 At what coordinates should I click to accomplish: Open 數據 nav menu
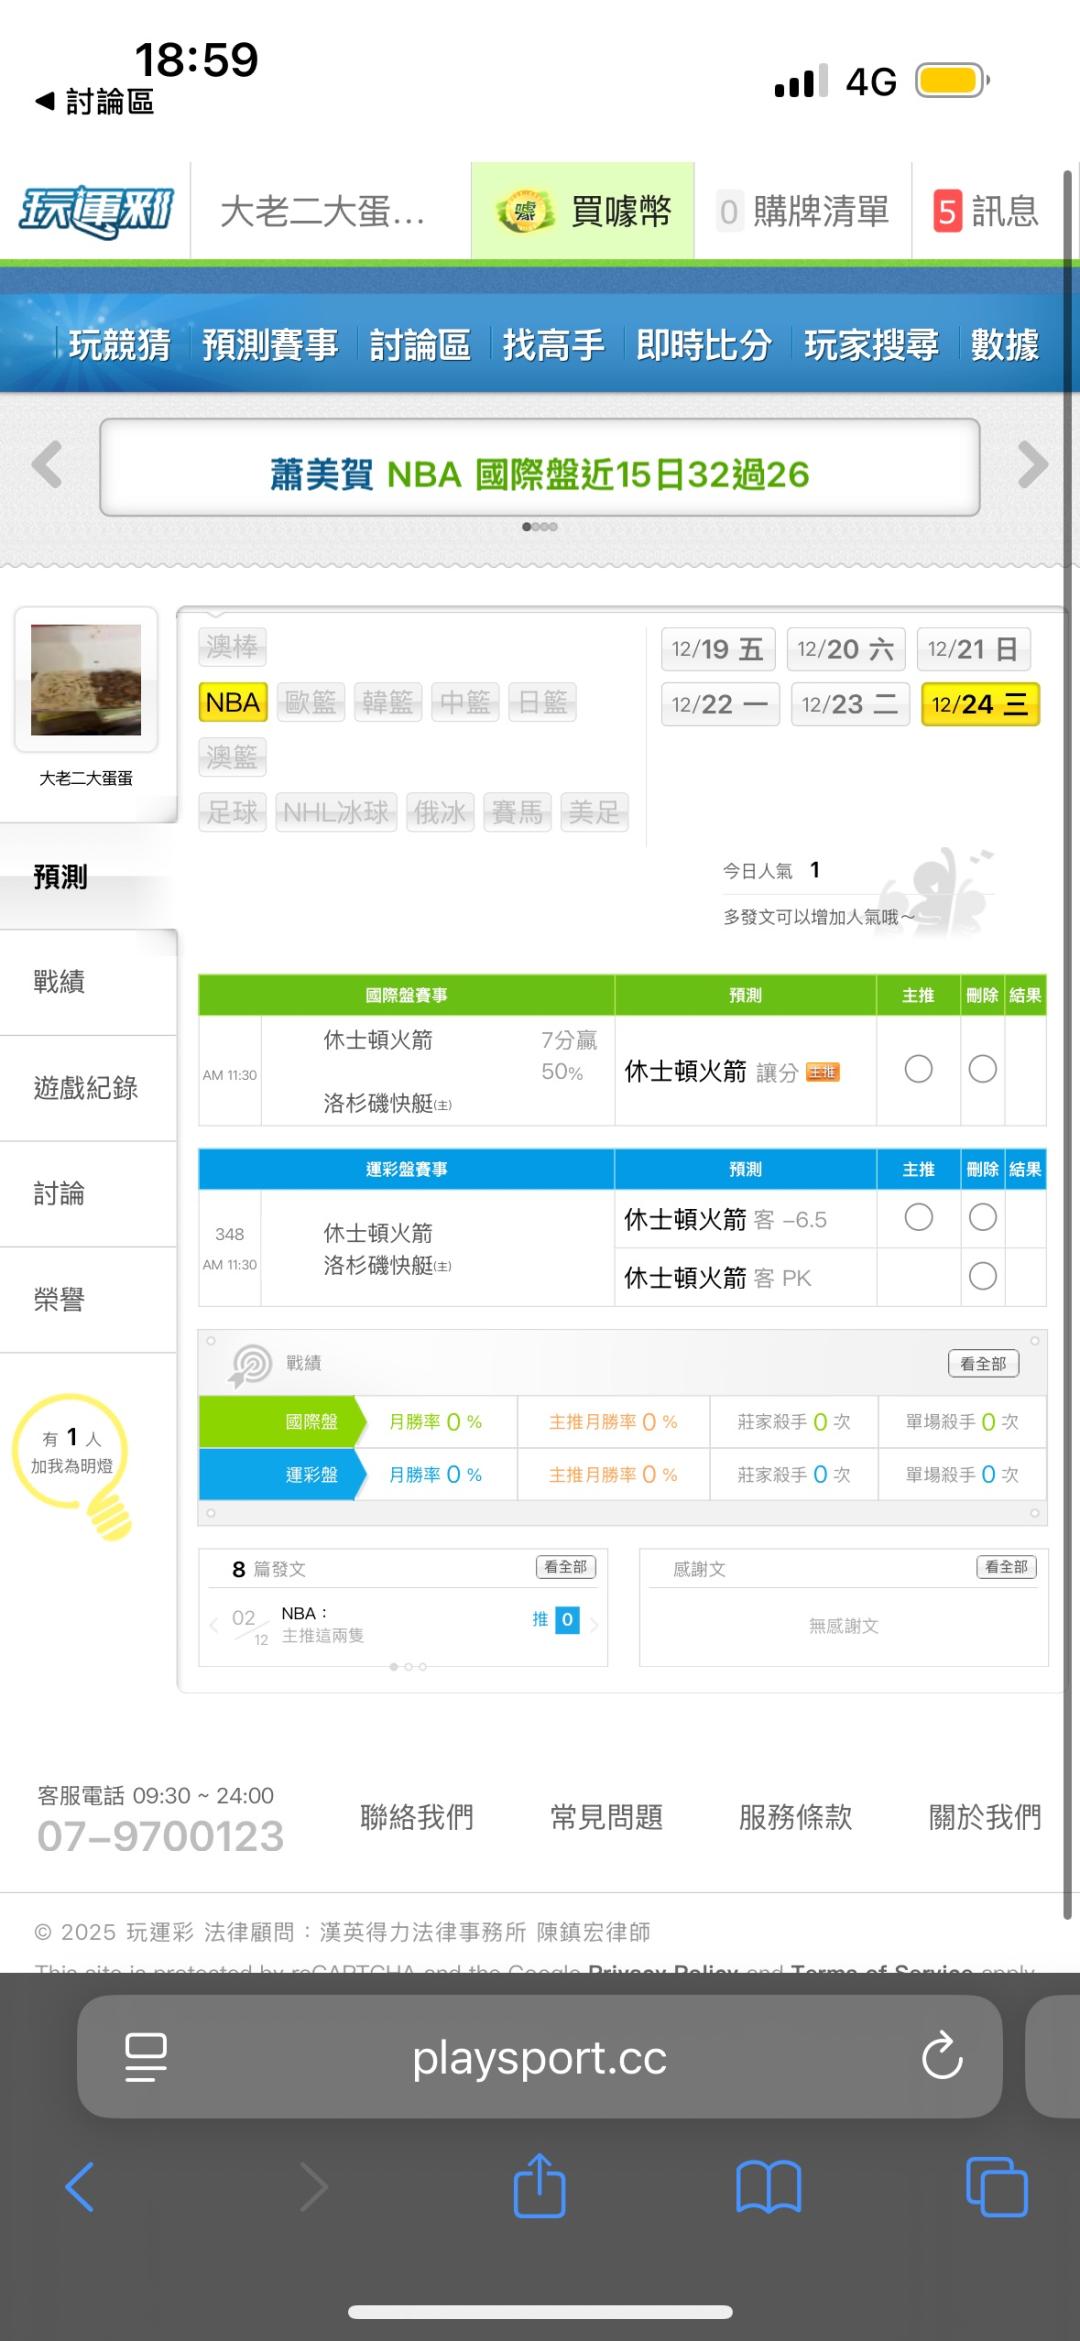1005,345
